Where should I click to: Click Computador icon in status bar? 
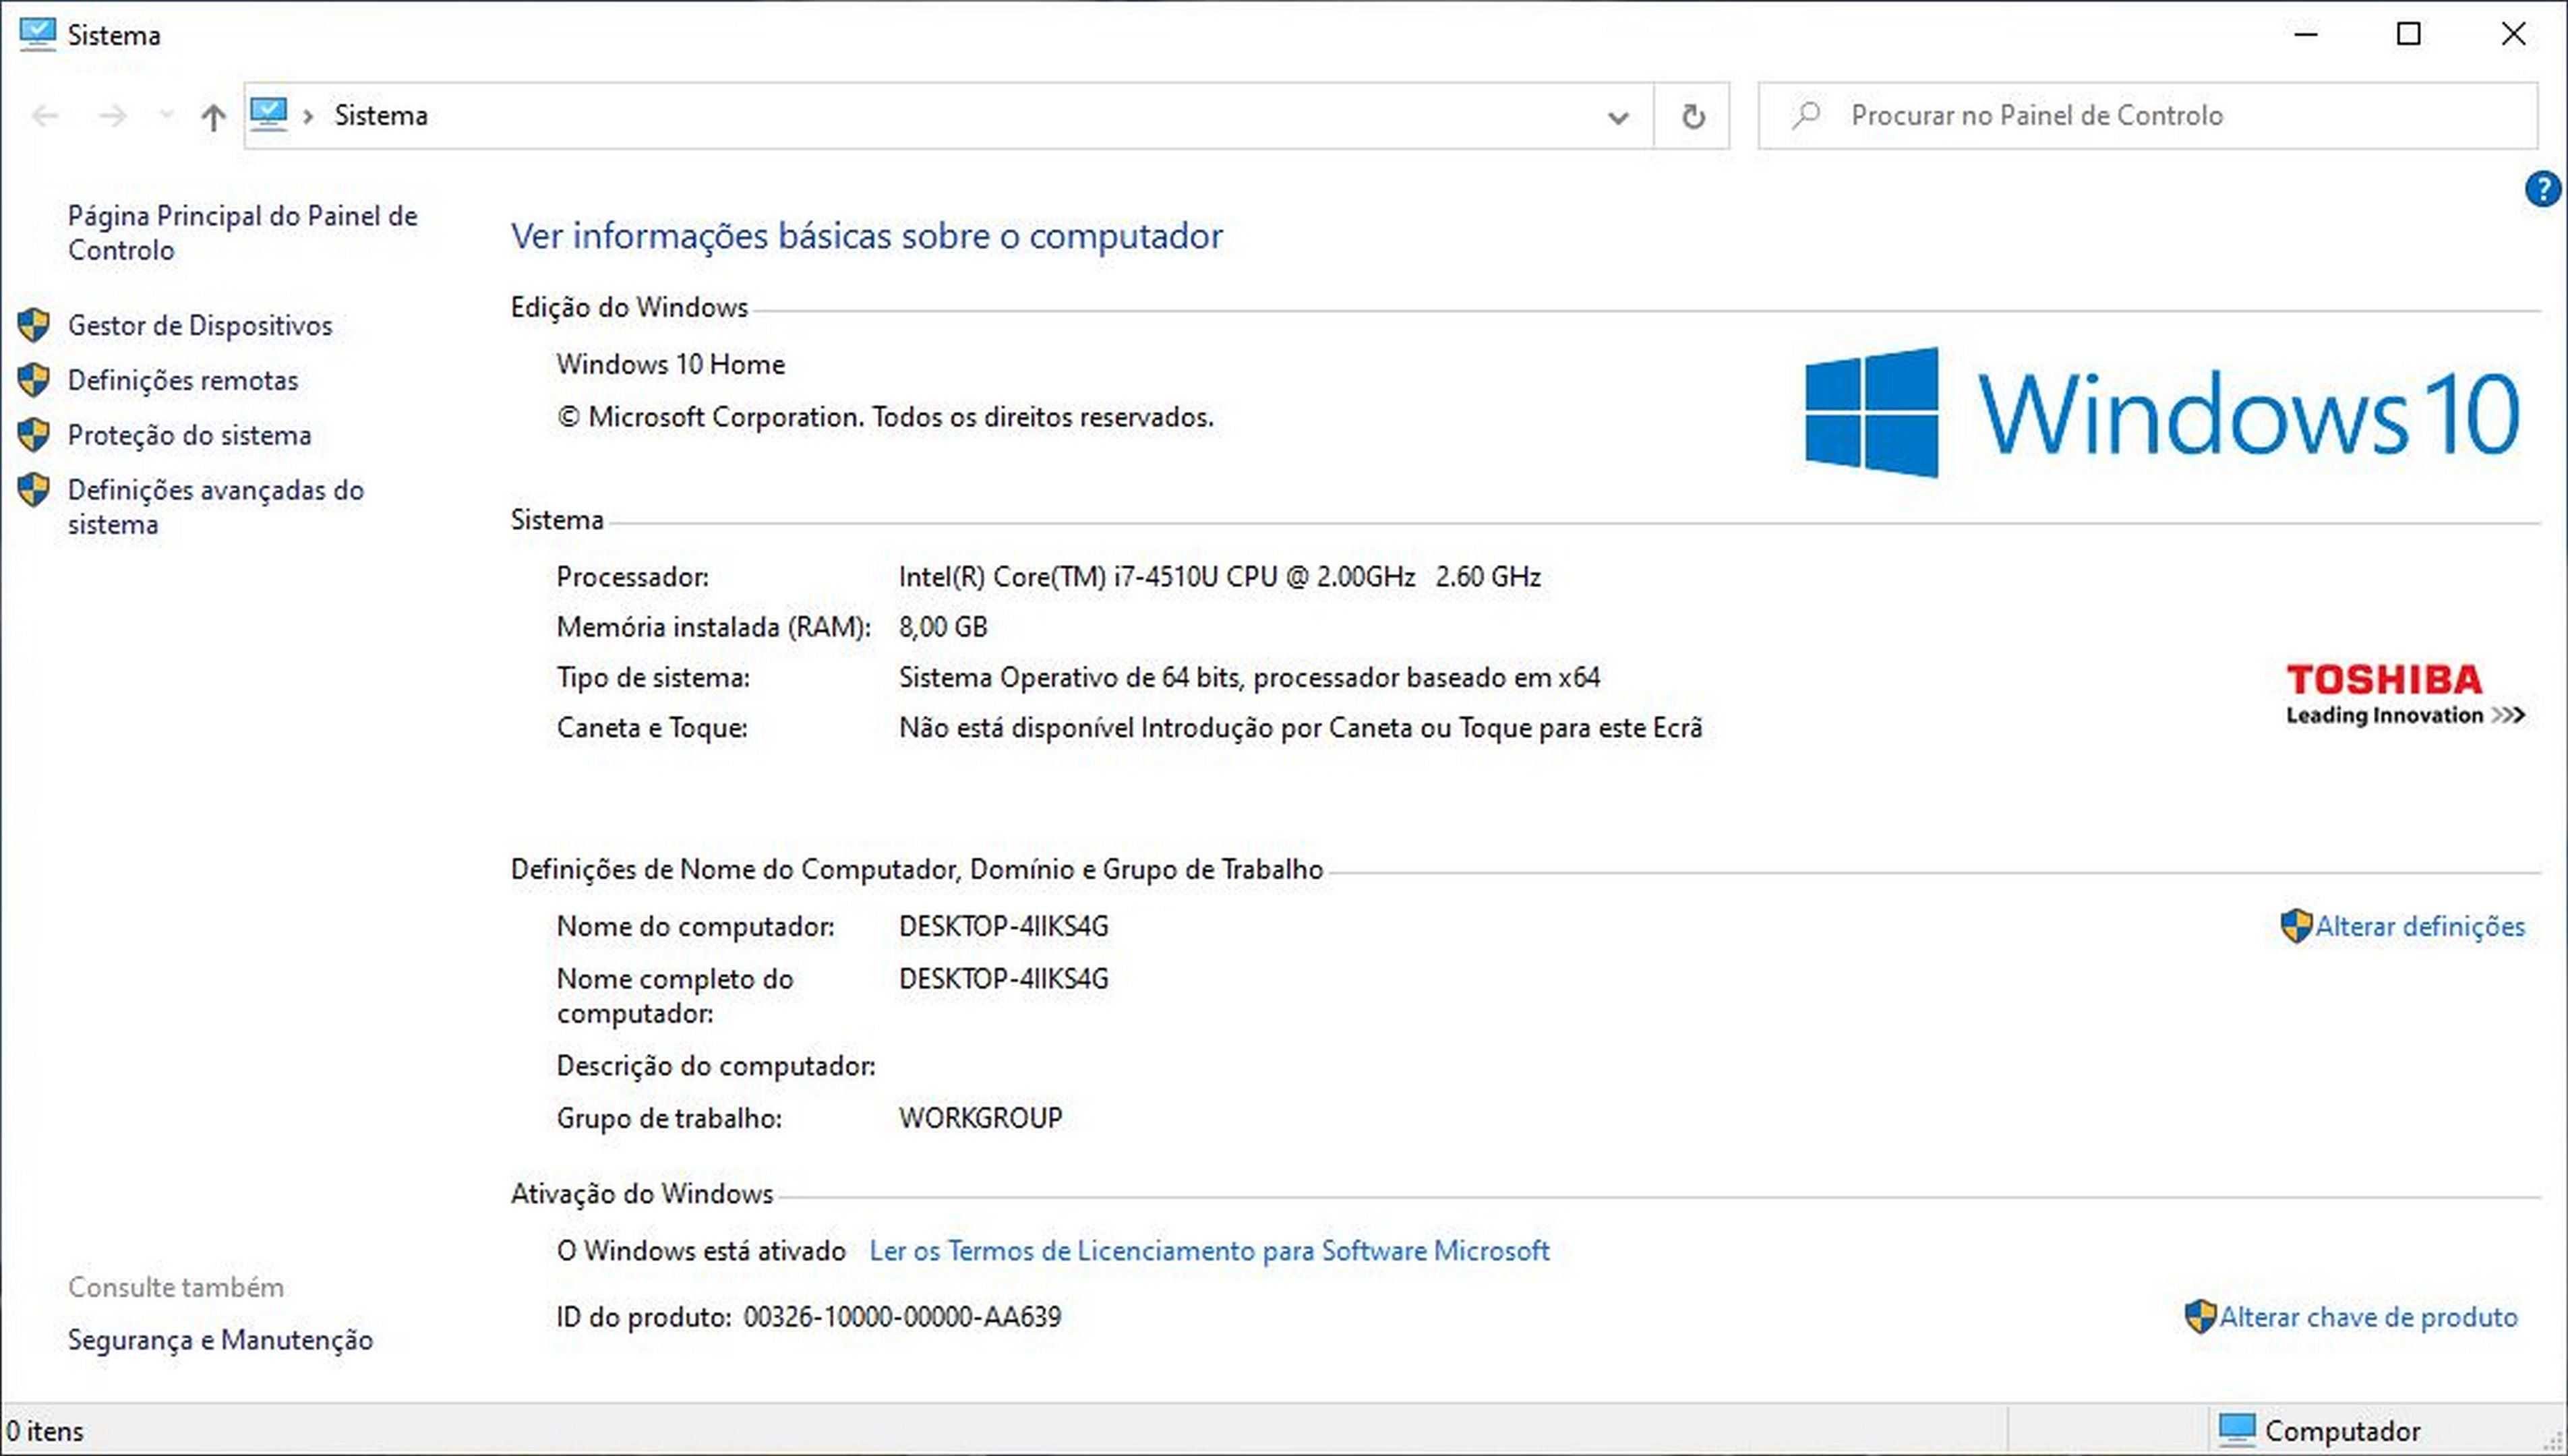pos(2237,1431)
